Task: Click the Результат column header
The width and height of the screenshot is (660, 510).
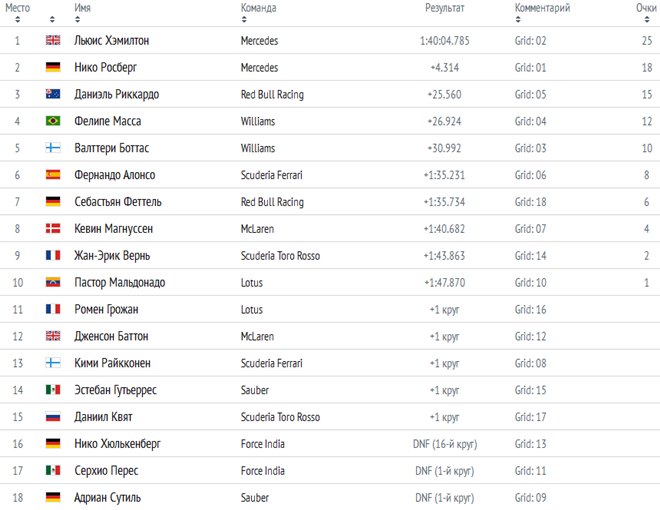Action: point(444,8)
